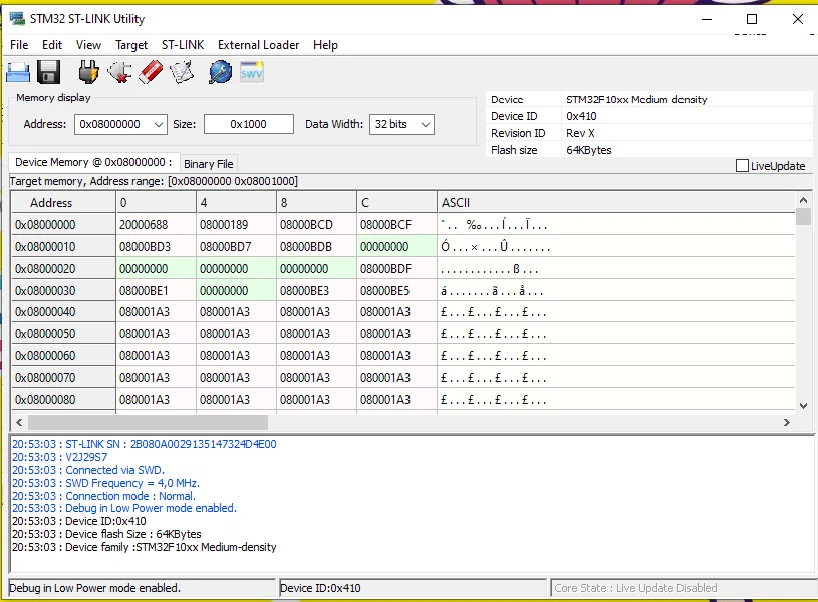Viewport: 818px width, 602px height.
Task: Click the Size input field
Action: (x=248, y=124)
